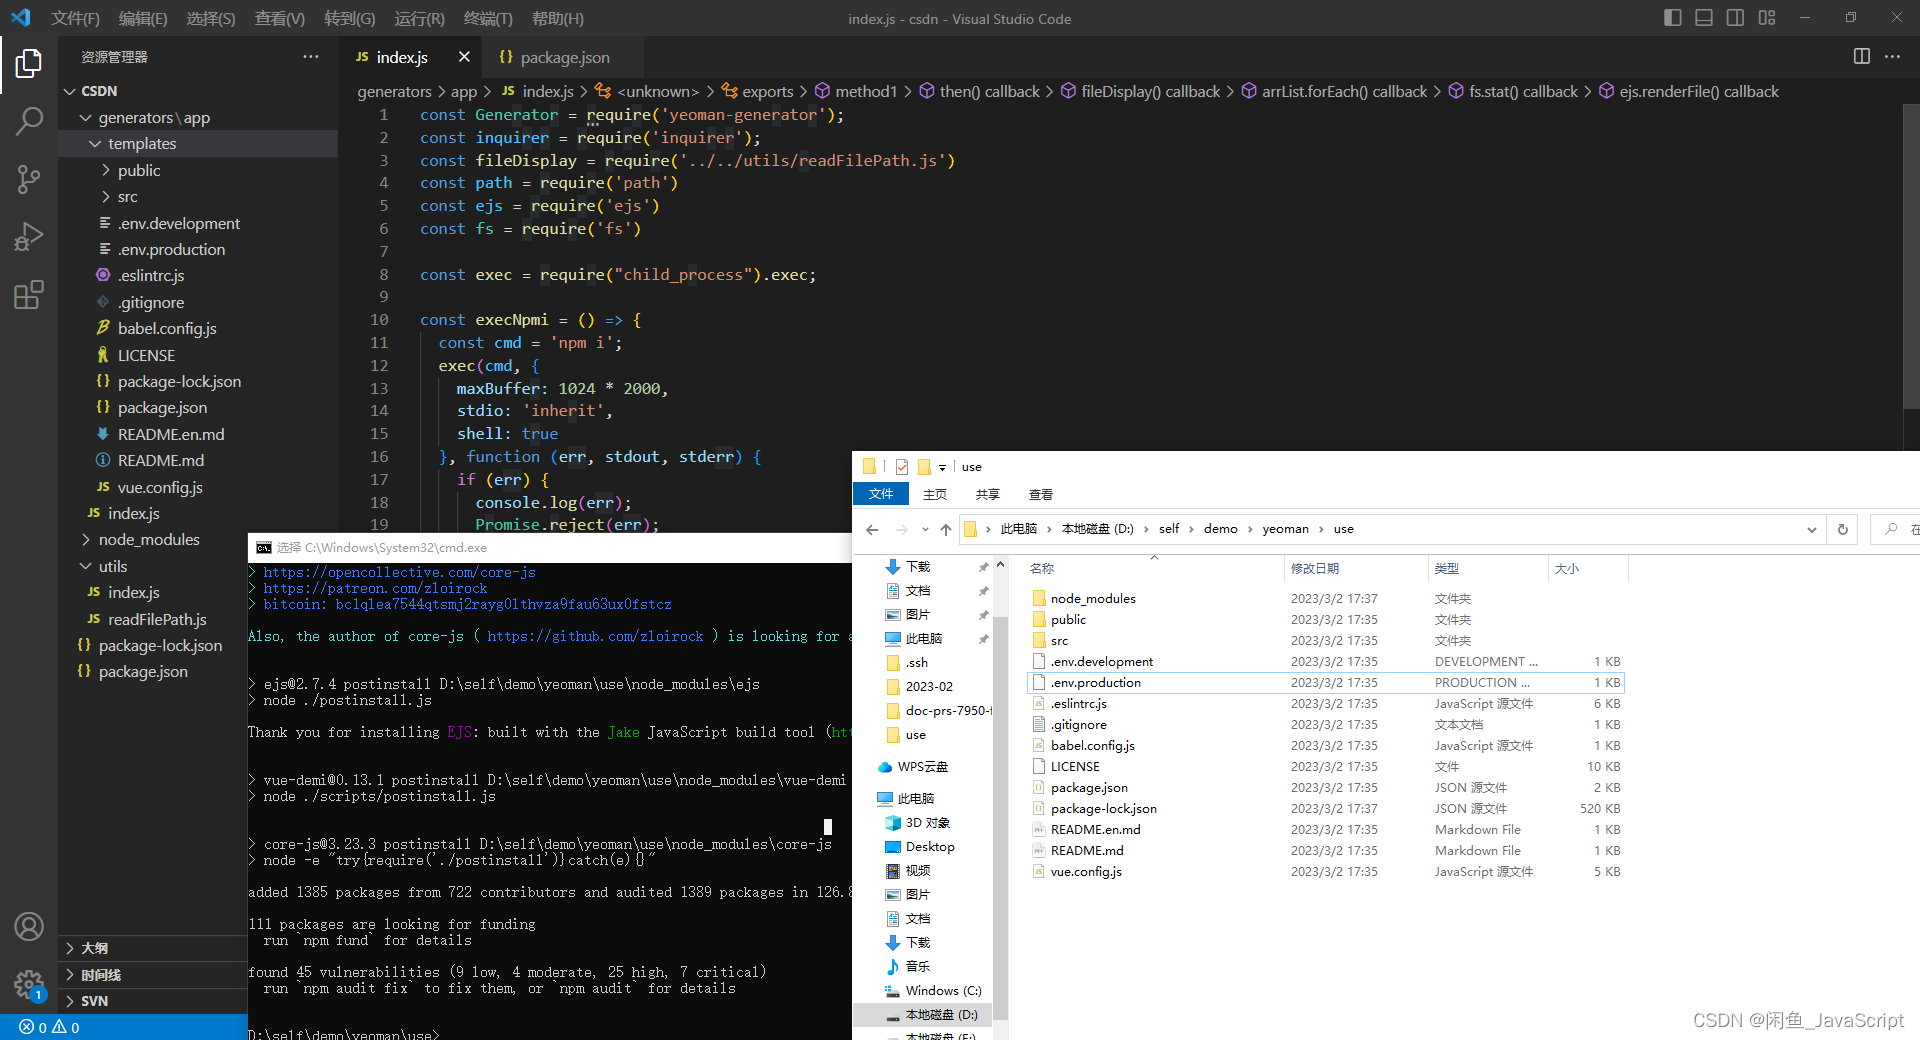Viewport: 1920px width, 1040px height.
Task: Open address bar history dropdown in File Explorer
Action: click(x=1811, y=529)
